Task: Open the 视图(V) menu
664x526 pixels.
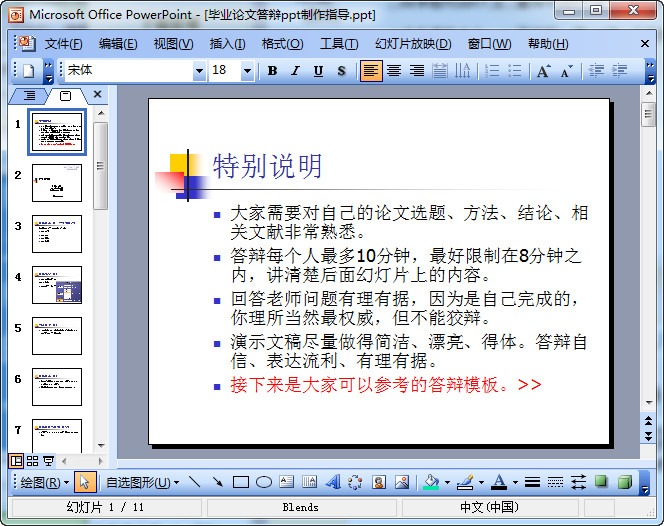Action: click(173, 44)
